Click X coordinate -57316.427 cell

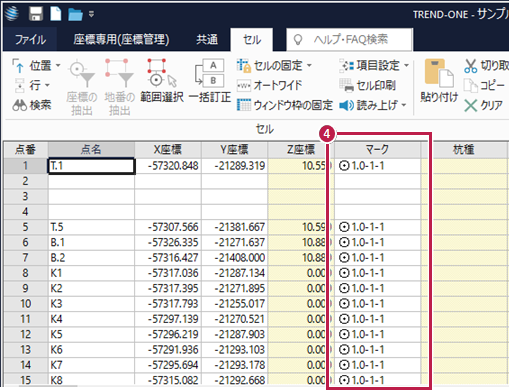[168, 258]
